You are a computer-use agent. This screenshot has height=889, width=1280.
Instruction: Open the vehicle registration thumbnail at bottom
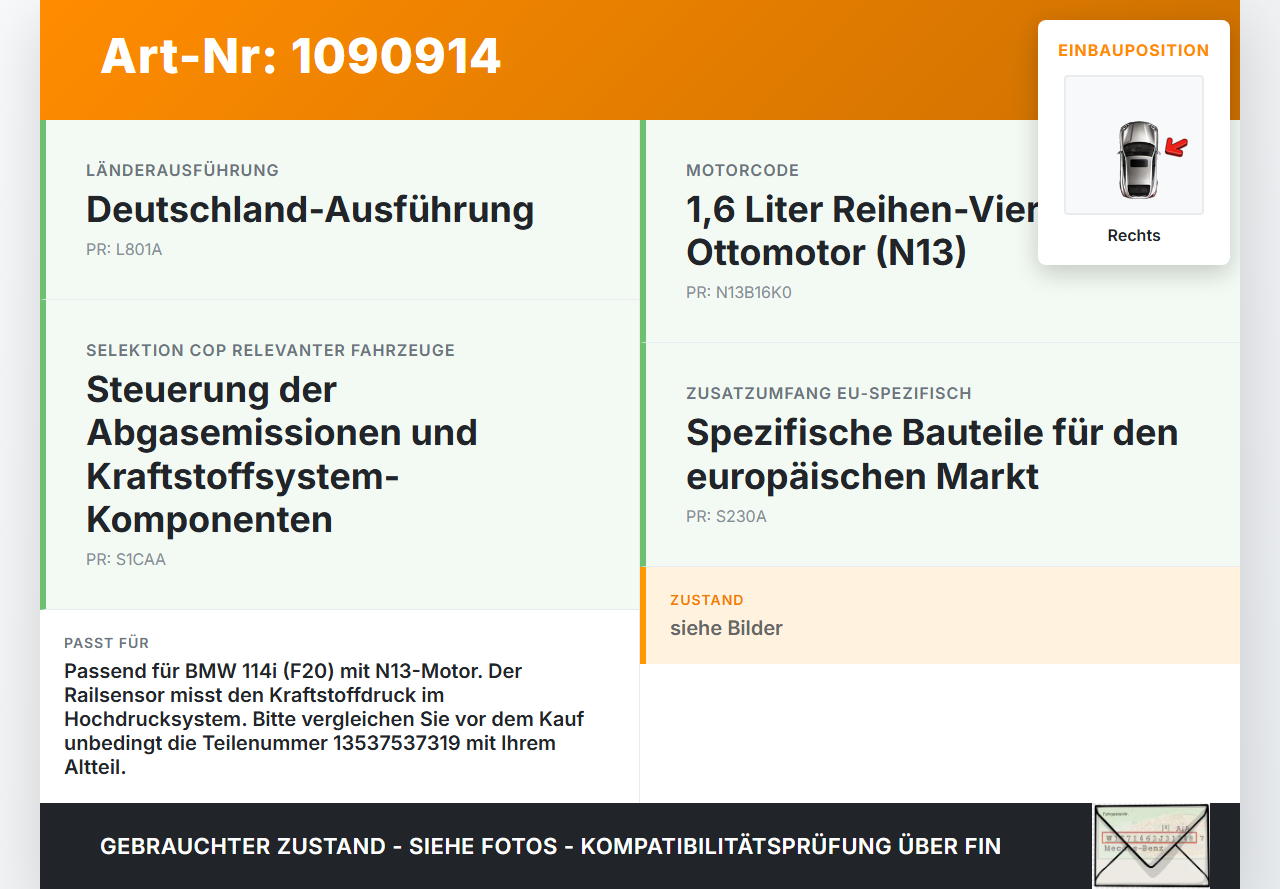(x=1151, y=846)
